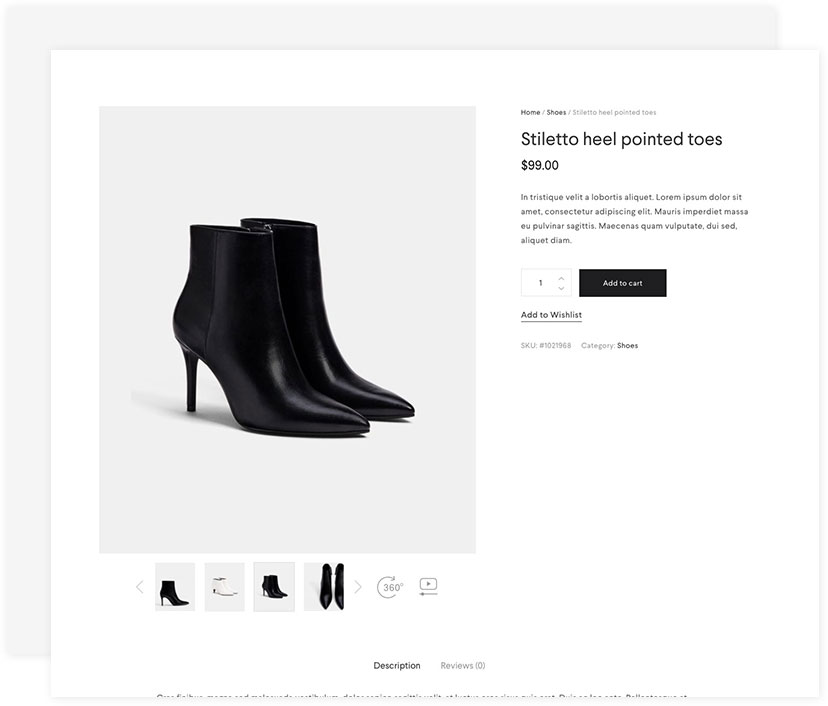This screenshot has width=828, height=706.
Task: Add the boots to cart
Action: 622,283
